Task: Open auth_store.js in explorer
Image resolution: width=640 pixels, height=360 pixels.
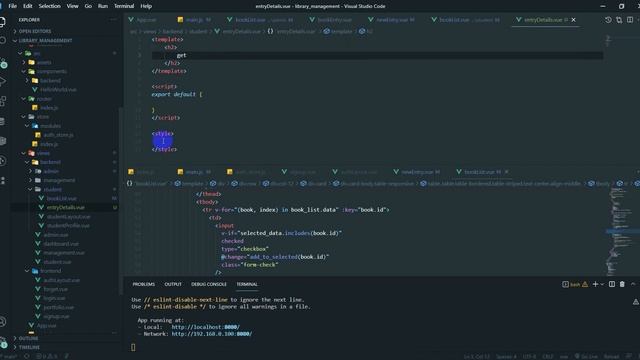Action: click(x=58, y=135)
